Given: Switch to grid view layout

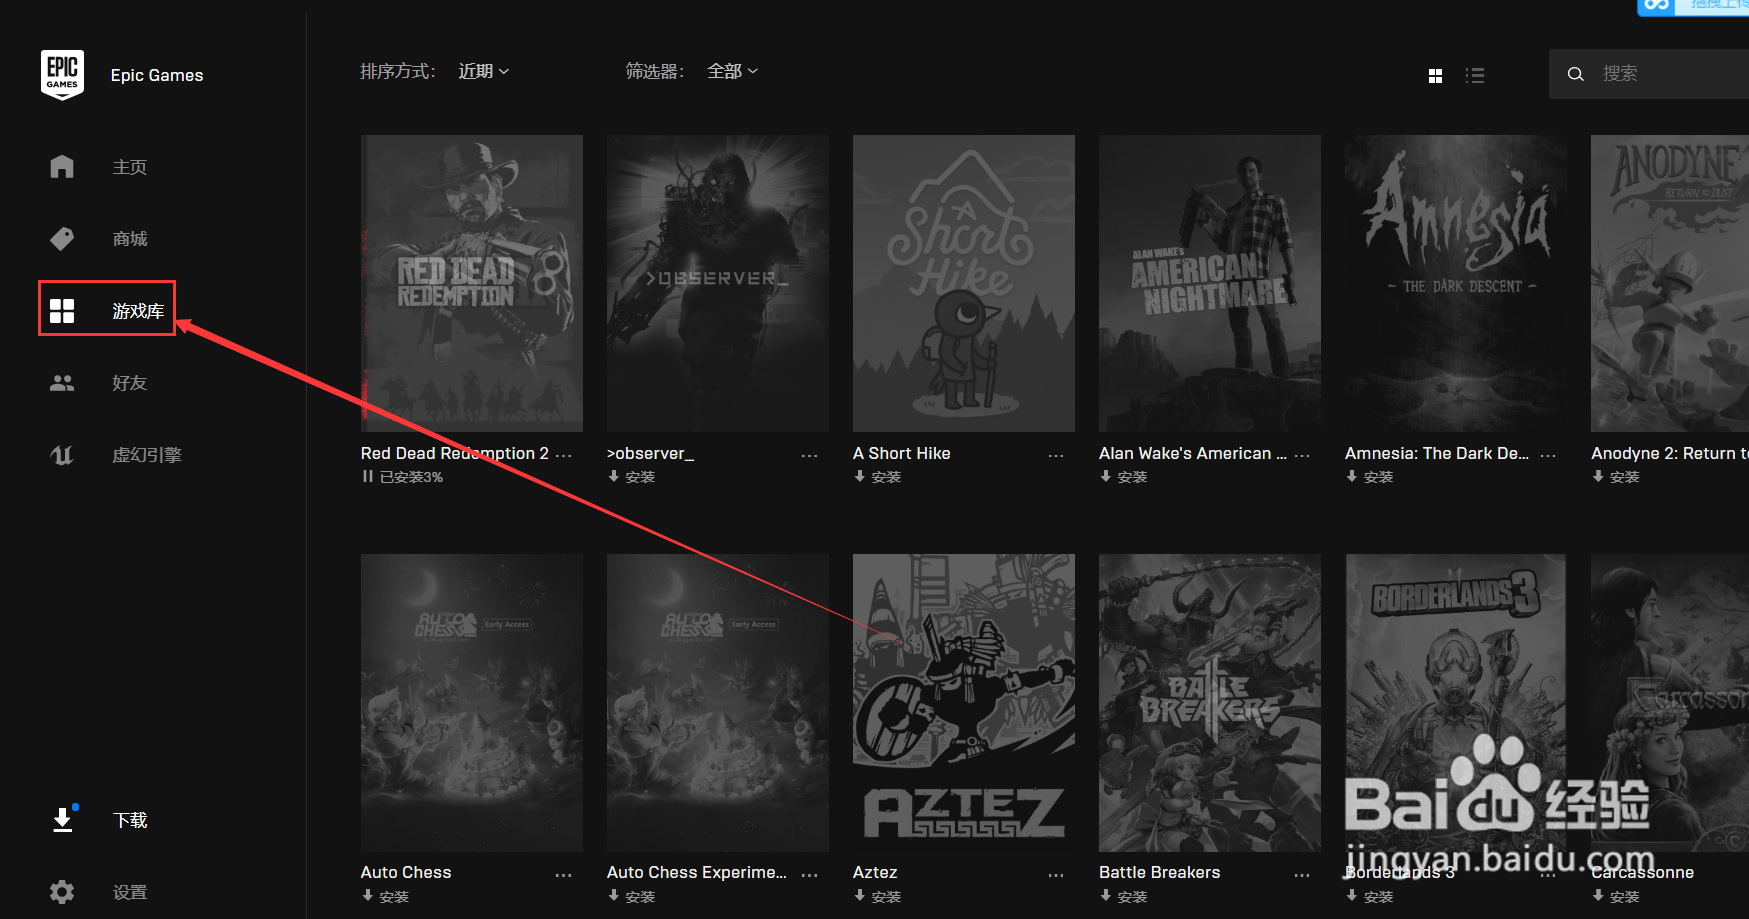Looking at the screenshot, I should pyautogui.click(x=1435, y=76).
